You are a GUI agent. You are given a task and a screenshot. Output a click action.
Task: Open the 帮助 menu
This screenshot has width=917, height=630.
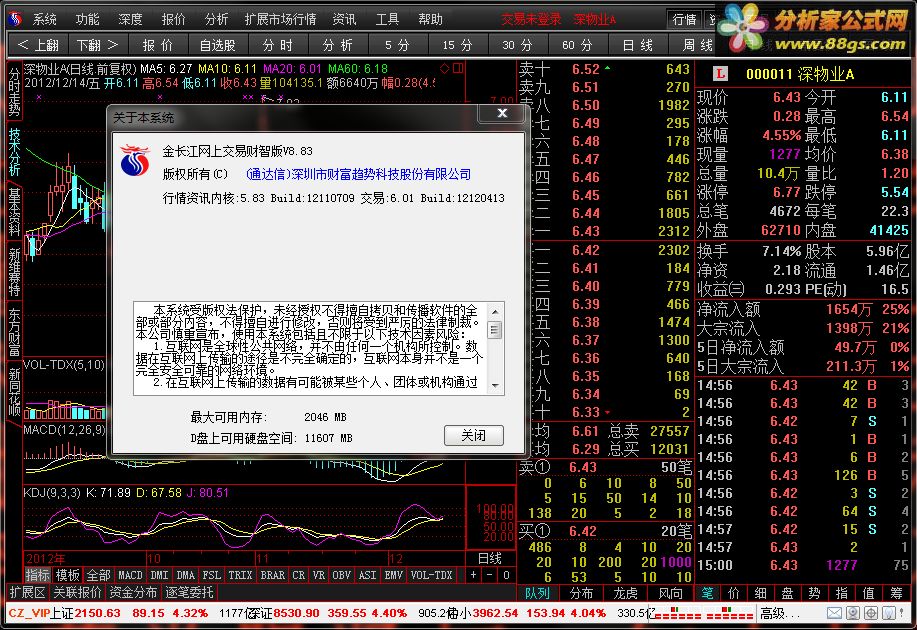tap(430, 19)
